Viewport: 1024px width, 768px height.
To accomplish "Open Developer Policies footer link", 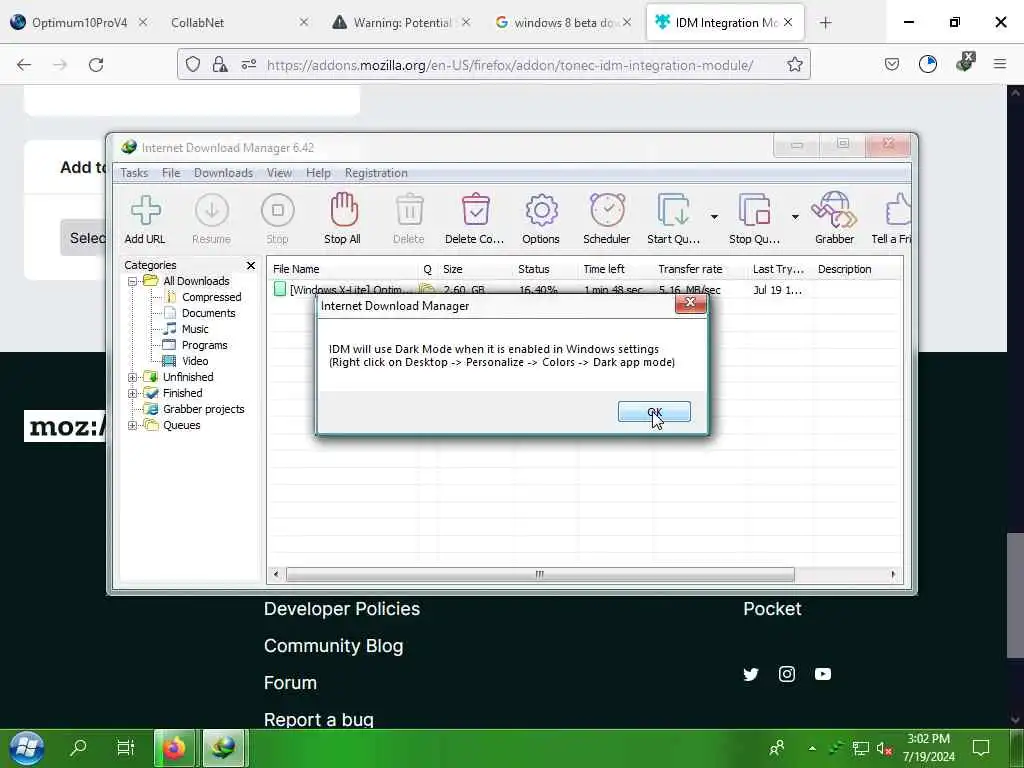I will 342,609.
